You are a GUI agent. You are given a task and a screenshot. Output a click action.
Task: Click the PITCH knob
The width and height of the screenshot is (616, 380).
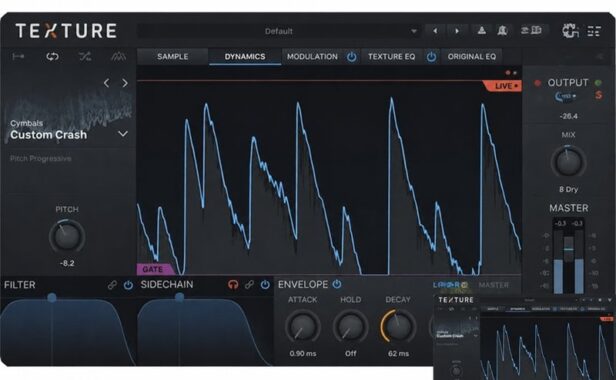pyautogui.click(x=67, y=236)
